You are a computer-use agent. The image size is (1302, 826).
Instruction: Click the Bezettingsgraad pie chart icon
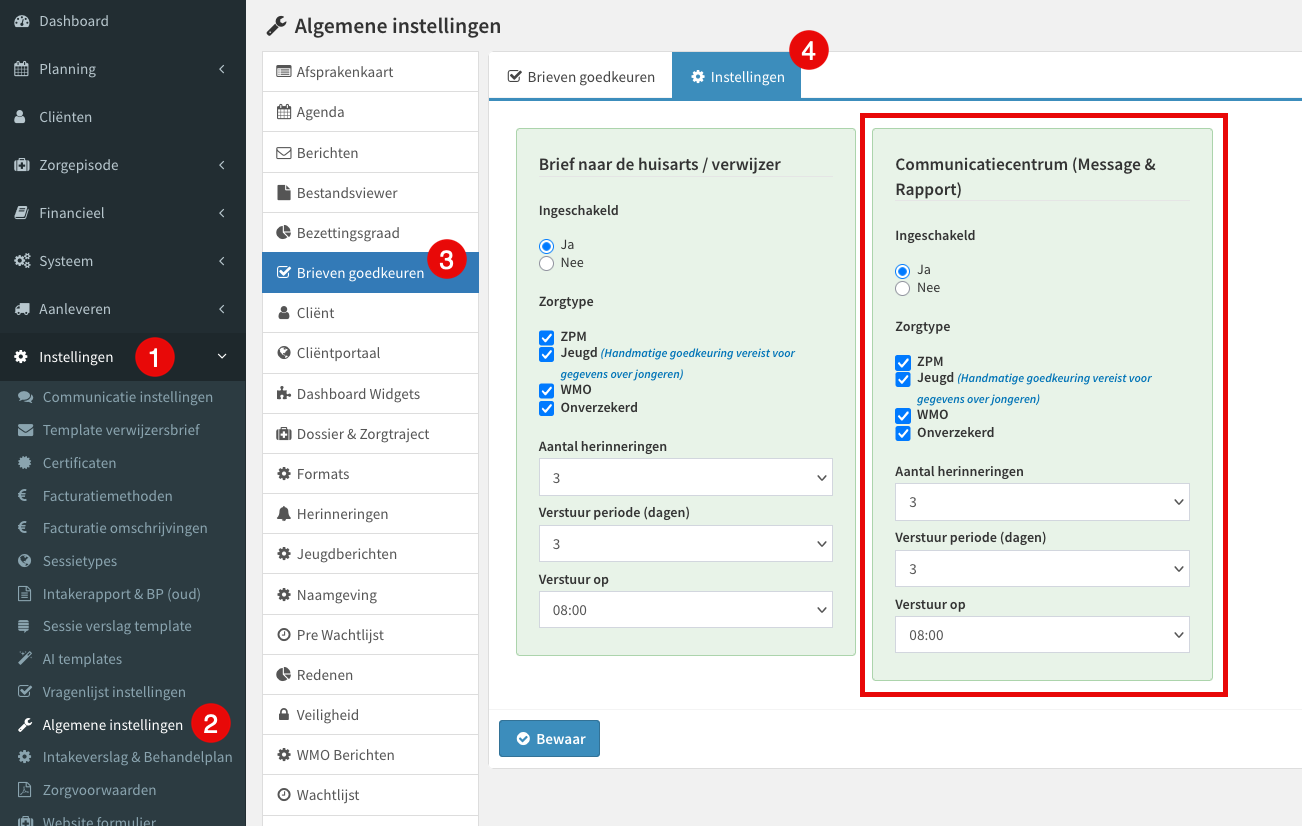tap(284, 233)
